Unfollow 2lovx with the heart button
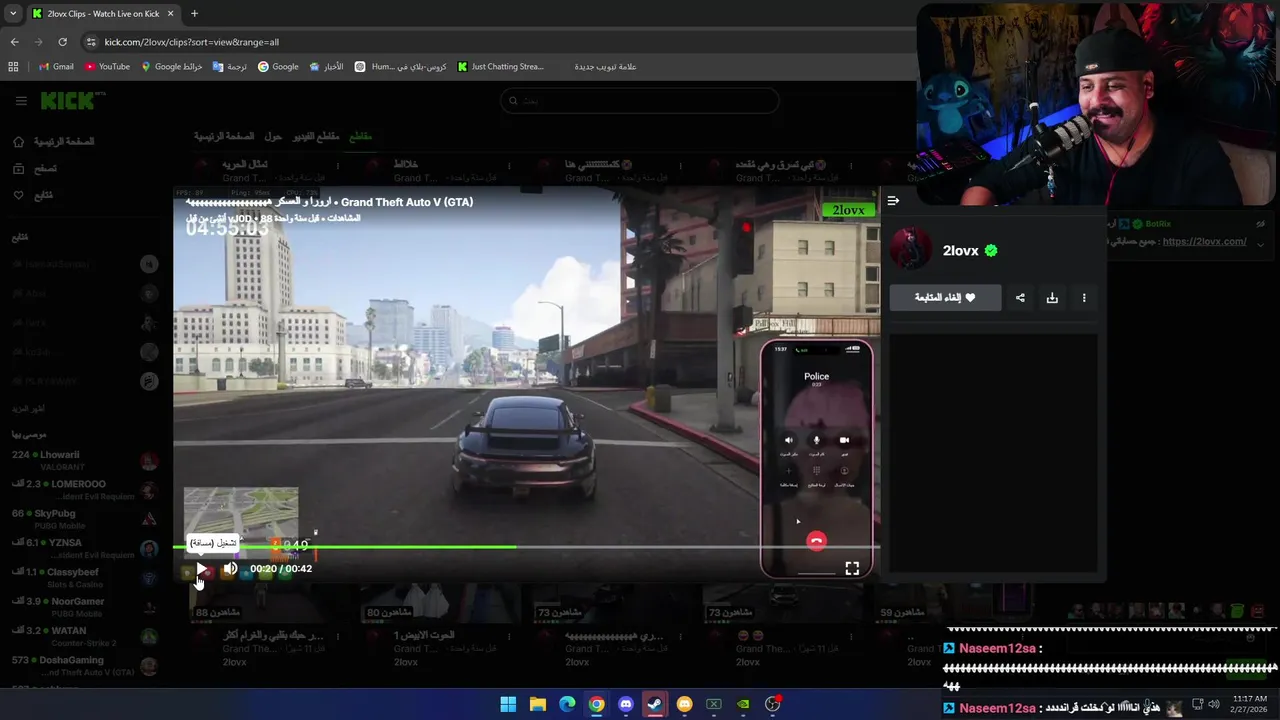Image resolution: width=1280 pixels, height=720 pixels. click(945, 297)
